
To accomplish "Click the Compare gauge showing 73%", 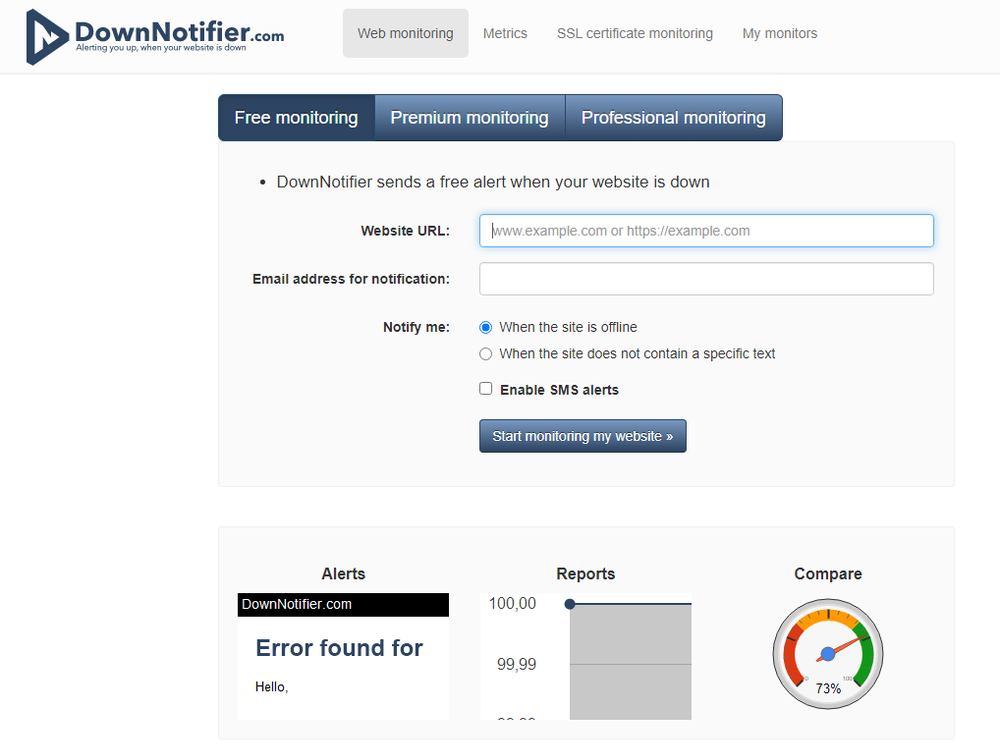I will click(x=828, y=654).
